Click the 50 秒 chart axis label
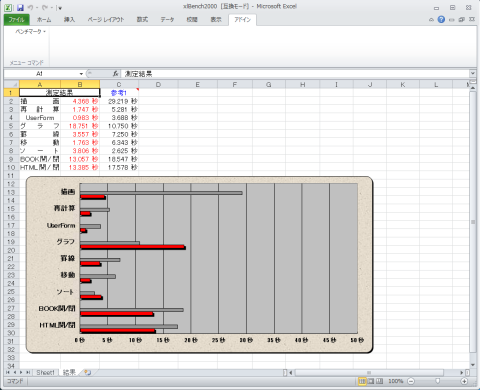Viewport: 480px width, 390px height. [x=357, y=340]
